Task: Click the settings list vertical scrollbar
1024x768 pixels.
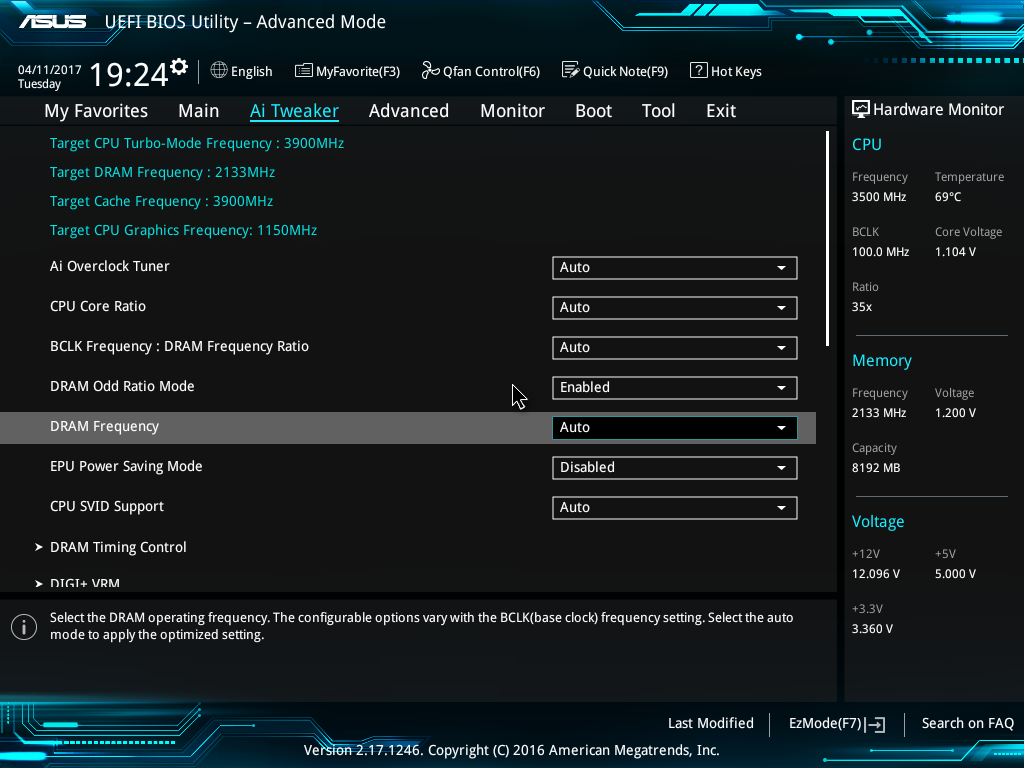Action: 827,238
